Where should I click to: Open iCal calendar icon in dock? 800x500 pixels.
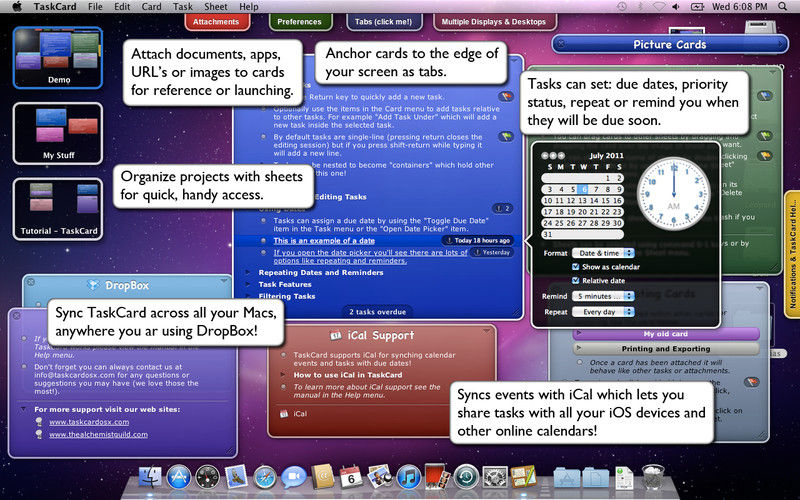pos(351,477)
